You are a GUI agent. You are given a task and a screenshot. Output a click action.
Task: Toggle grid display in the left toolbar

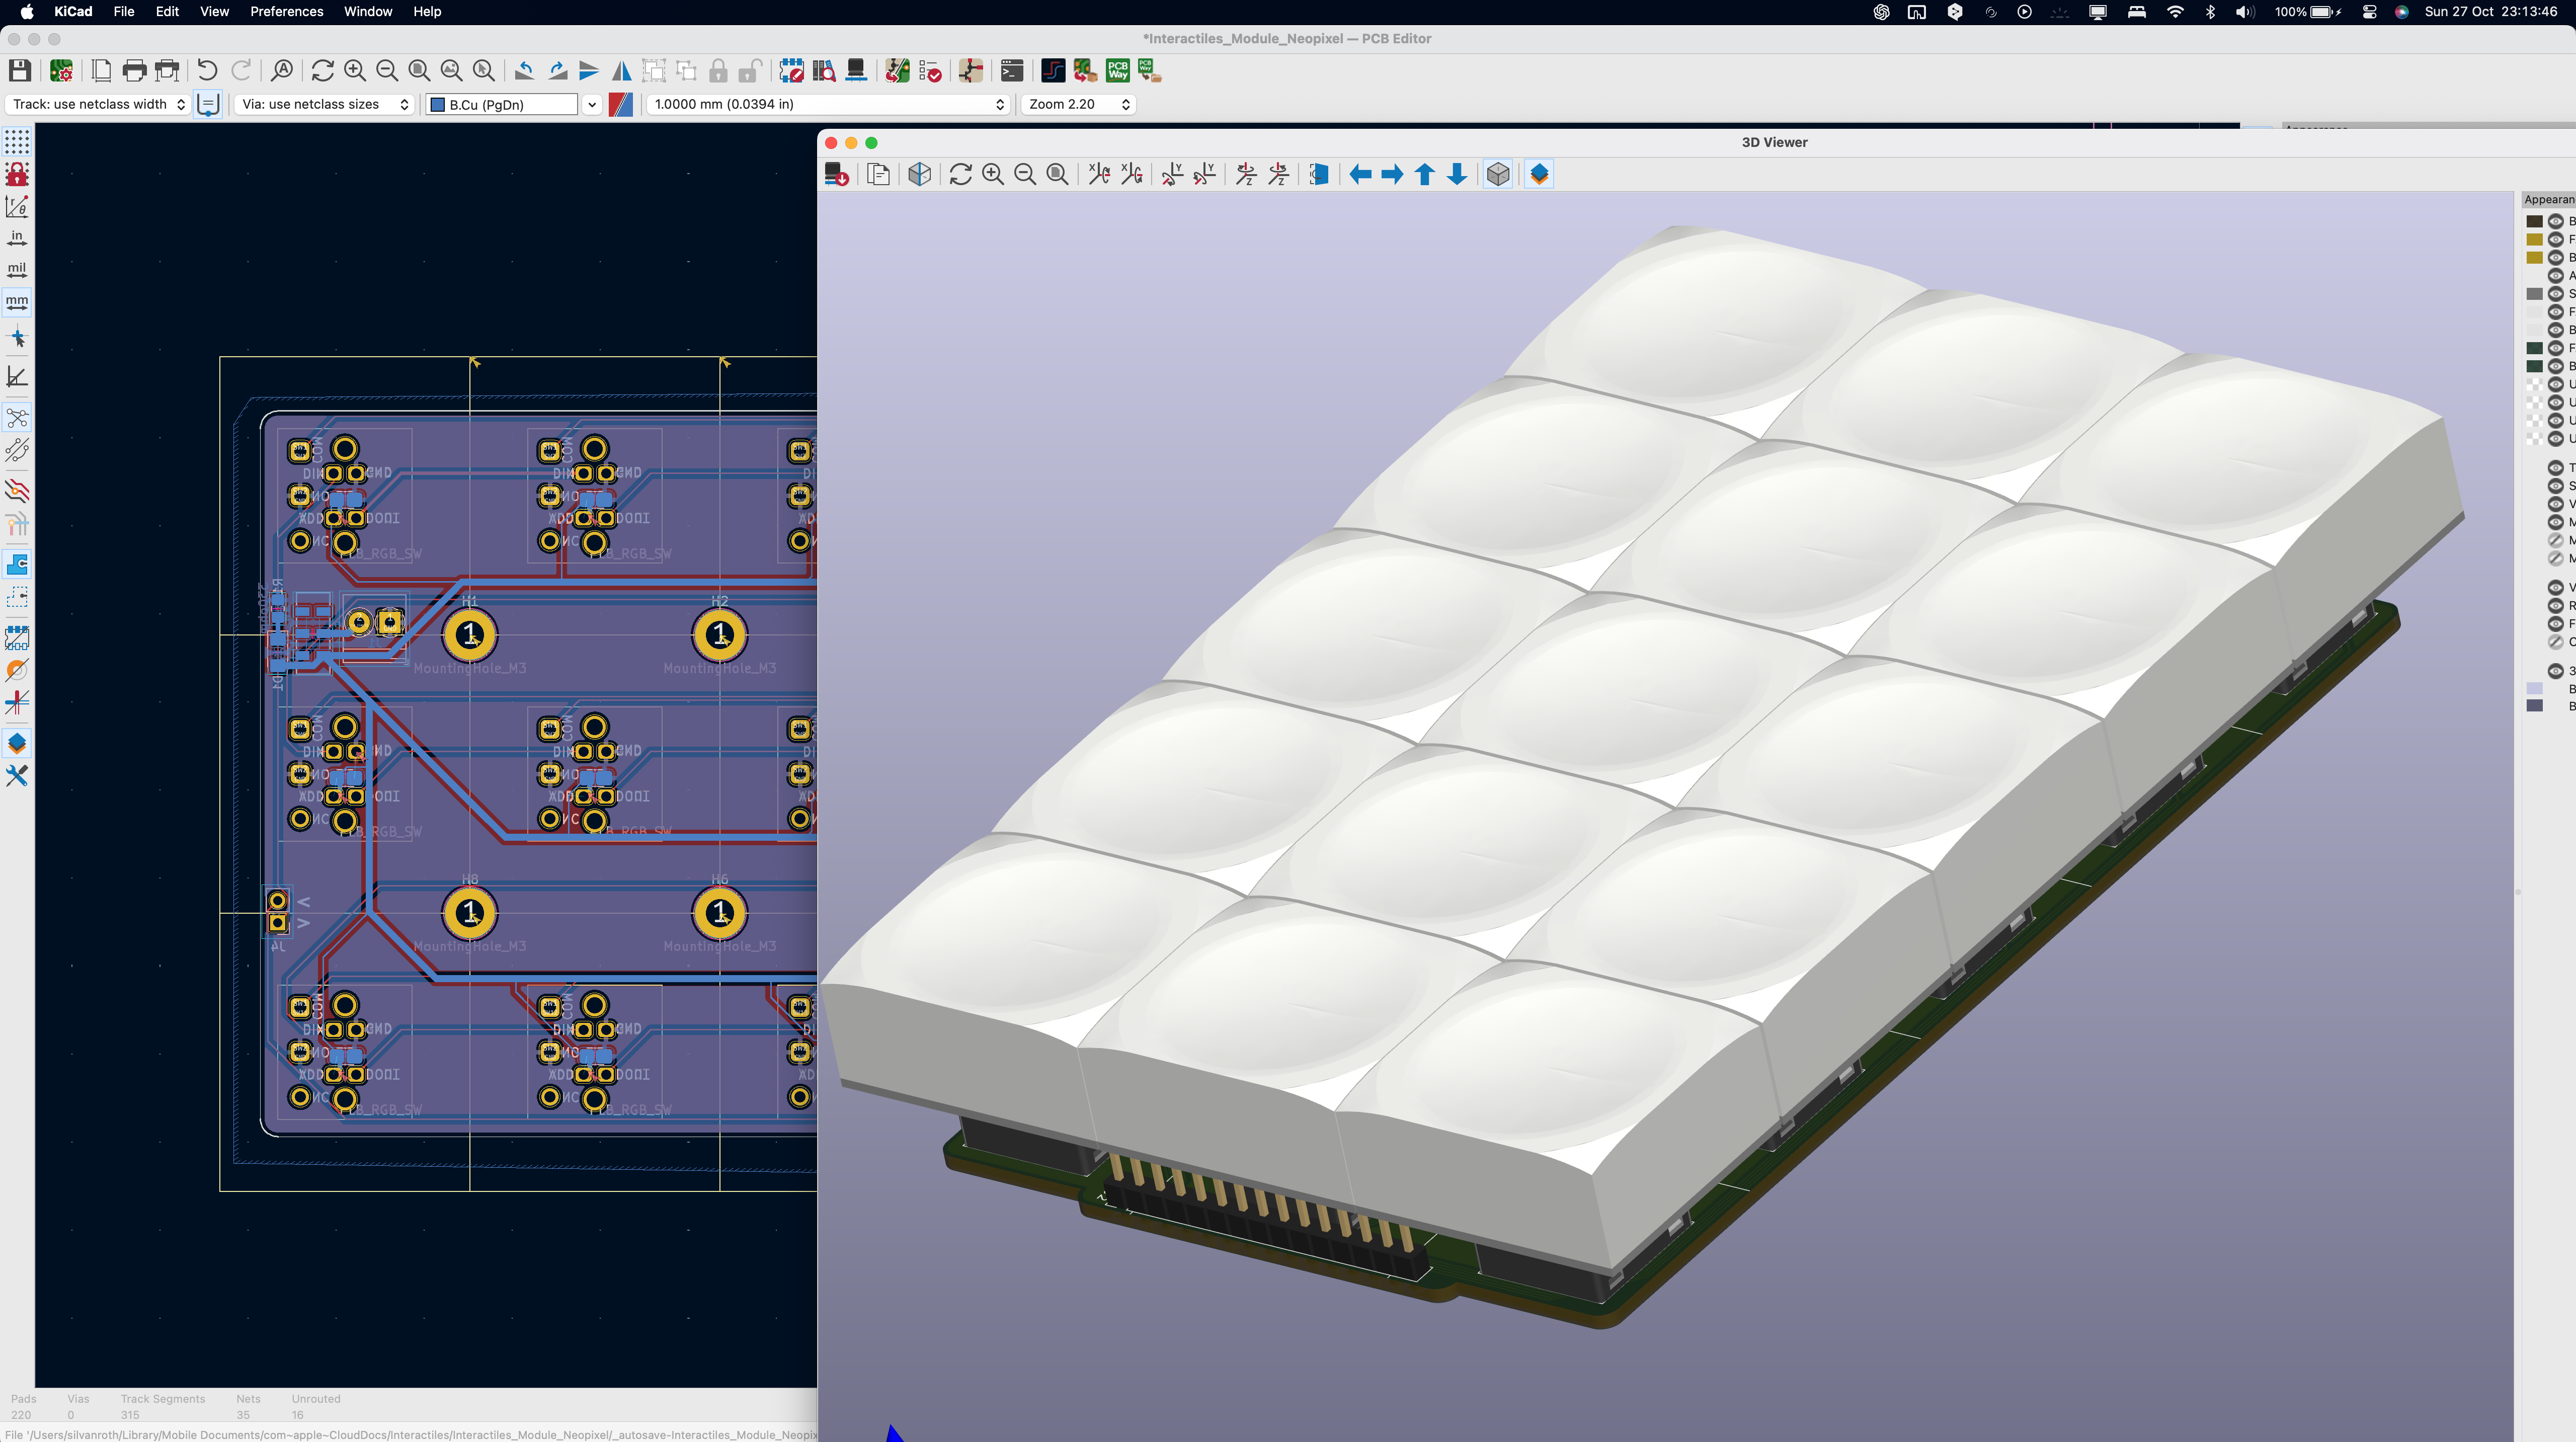pos(17,141)
